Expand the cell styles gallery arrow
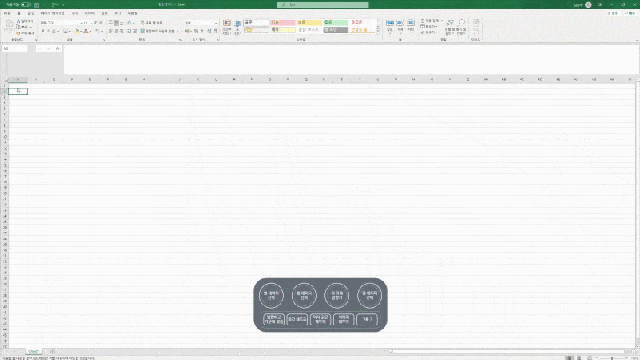Viewport: 640px width, 360px height. 378,30
